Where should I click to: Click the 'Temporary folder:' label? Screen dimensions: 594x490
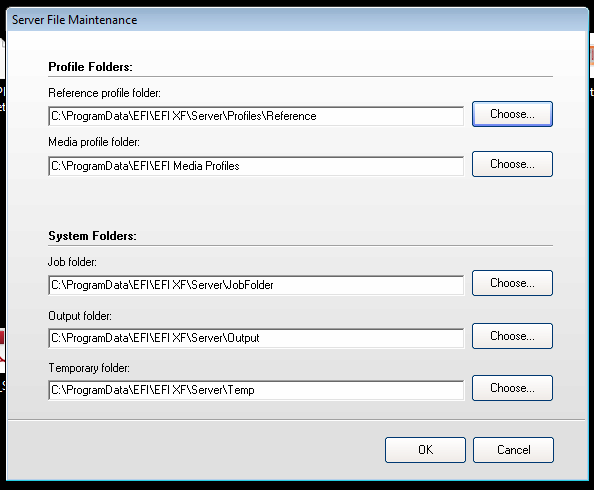pos(89,368)
